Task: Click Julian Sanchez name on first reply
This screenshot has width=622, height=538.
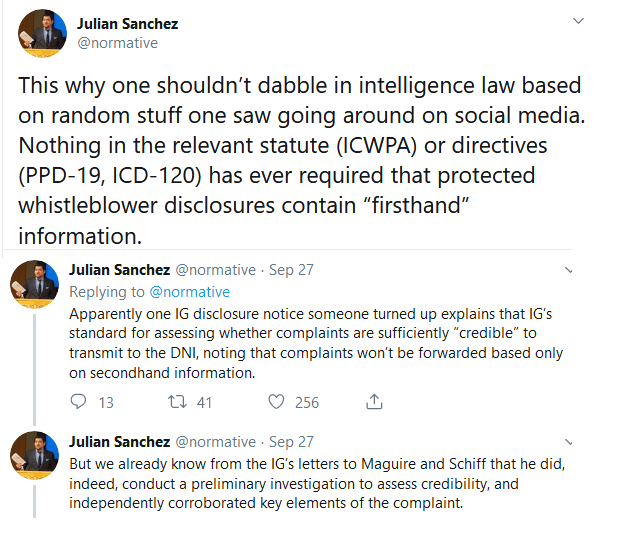Action: (120, 270)
